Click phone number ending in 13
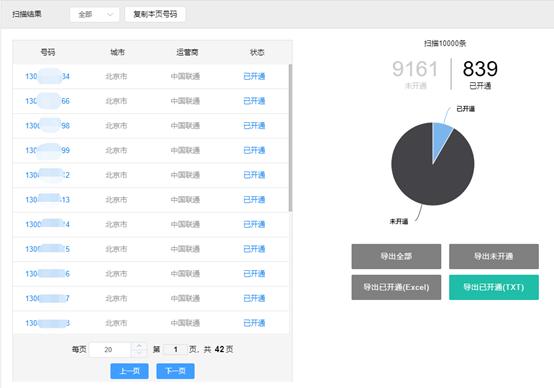 [47, 200]
